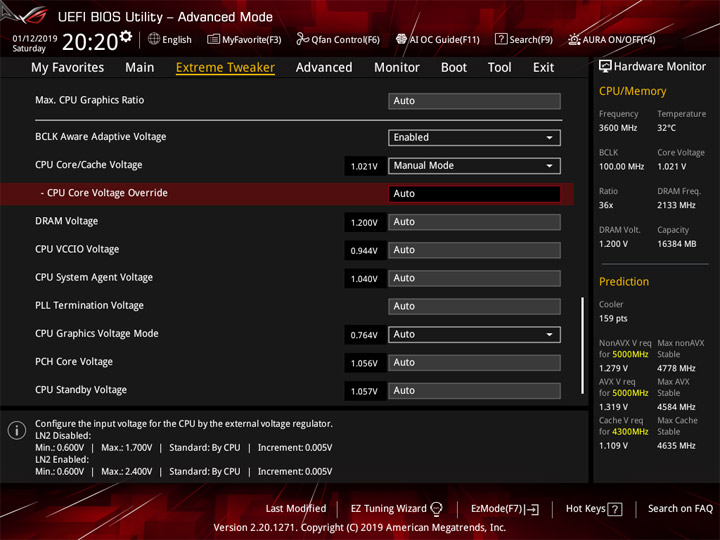This screenshot has height=540, width=720.
Task: Open Qfan Control(F6)
Action: click(x=338, y=39)
